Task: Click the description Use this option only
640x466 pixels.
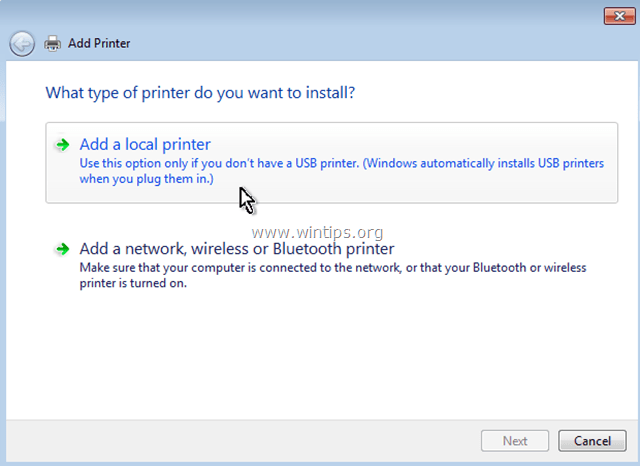Action: (x=341, y=171)
